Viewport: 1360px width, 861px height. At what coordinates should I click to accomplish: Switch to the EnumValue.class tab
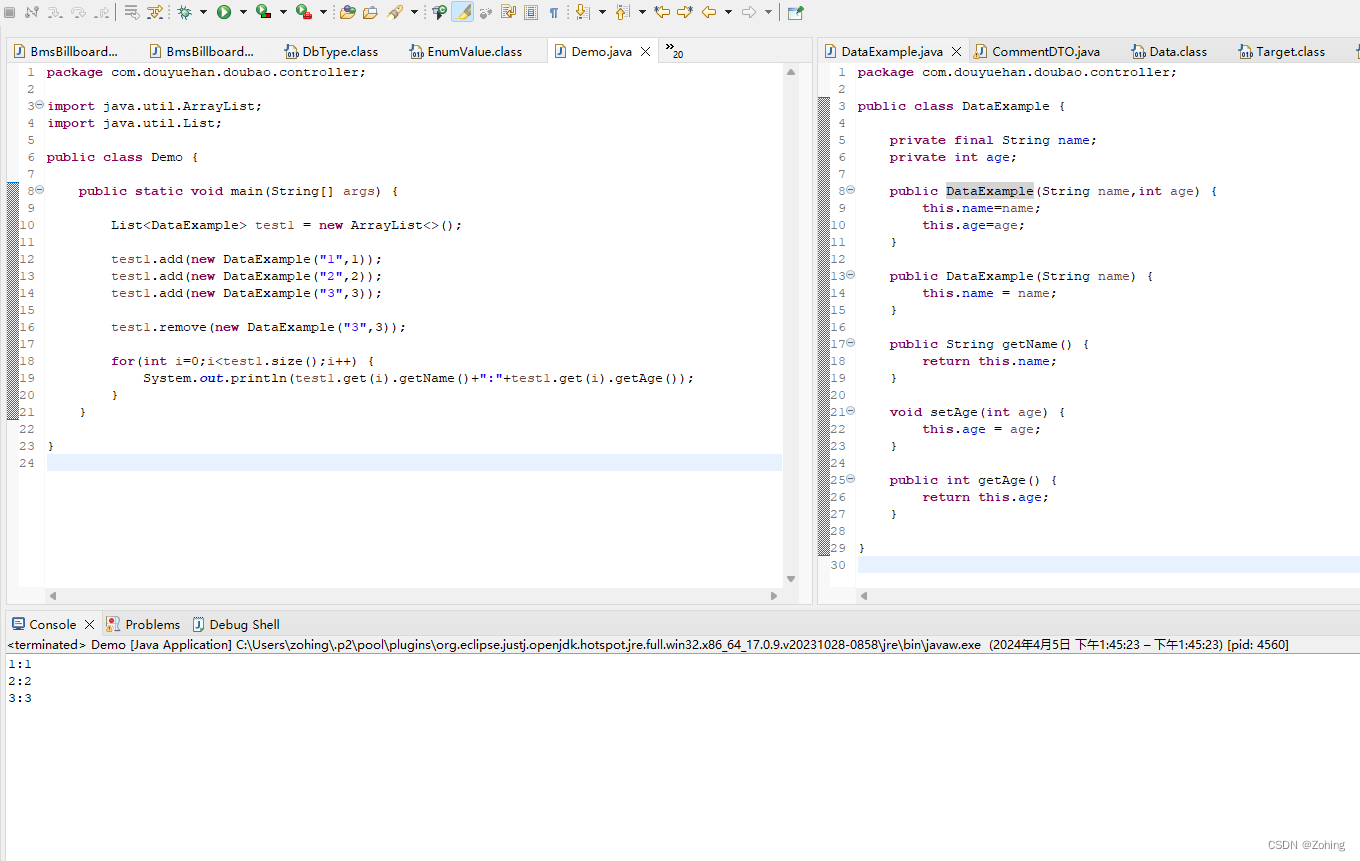tap(466, 52)
